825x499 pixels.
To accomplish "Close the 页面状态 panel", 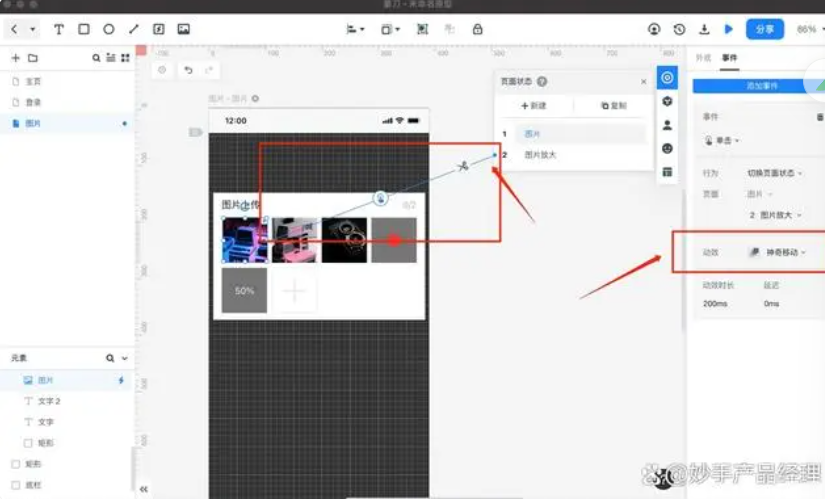I will (643, 82).
